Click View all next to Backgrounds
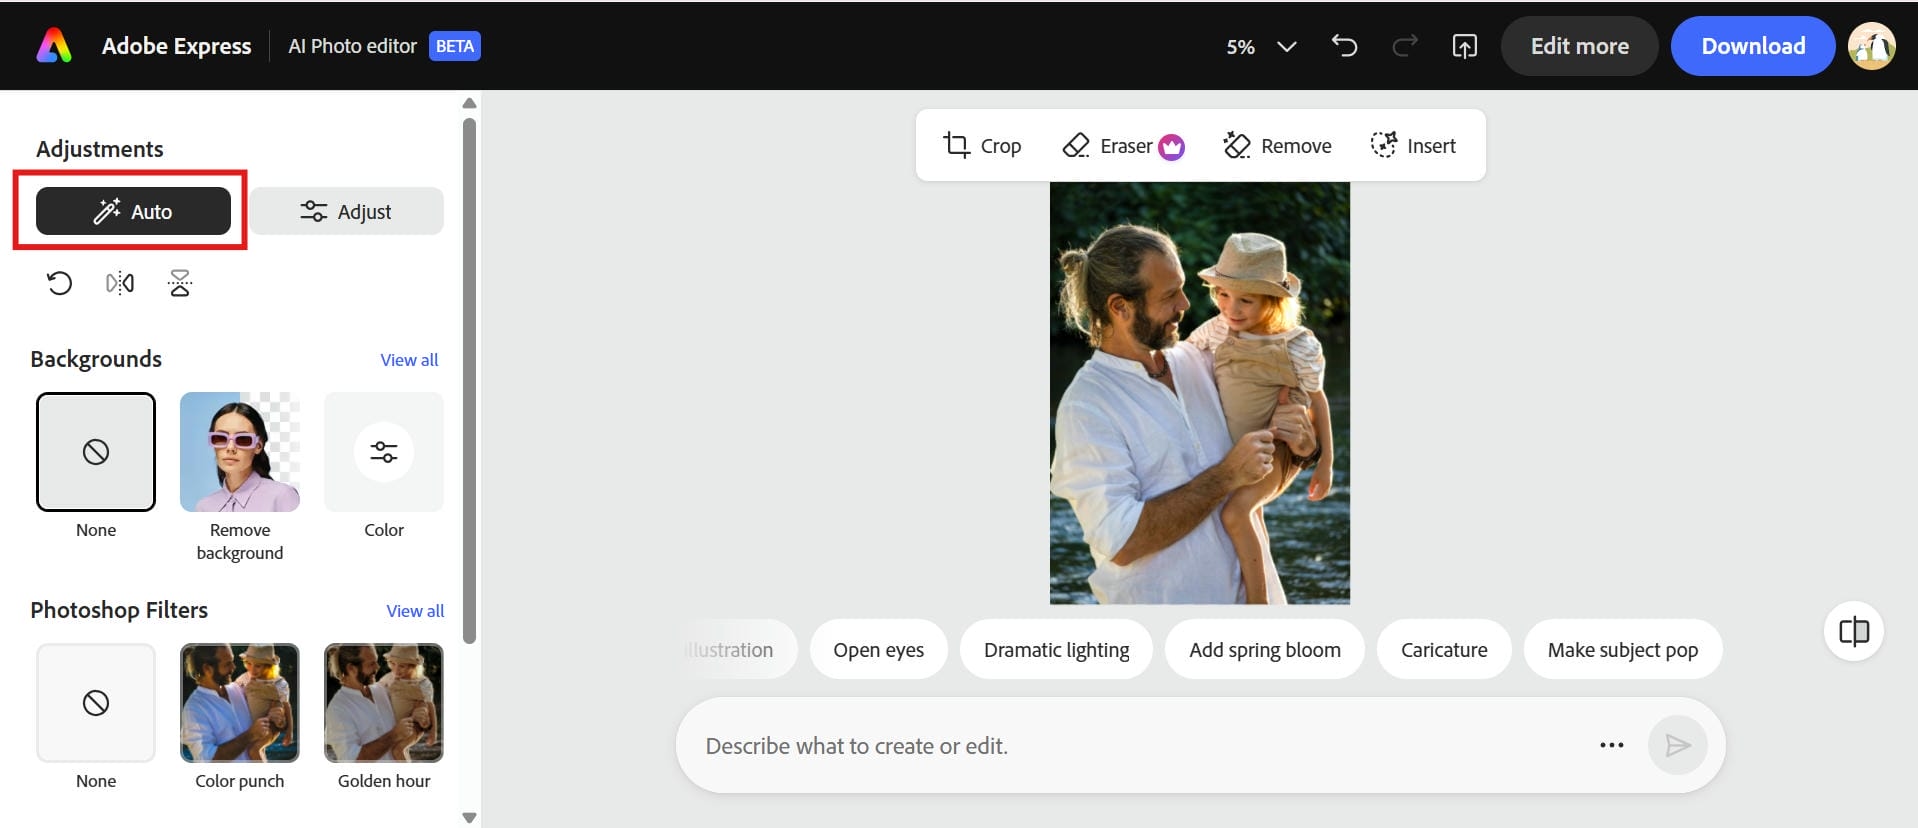This screenshot has width=1918, height=828. 409,360
